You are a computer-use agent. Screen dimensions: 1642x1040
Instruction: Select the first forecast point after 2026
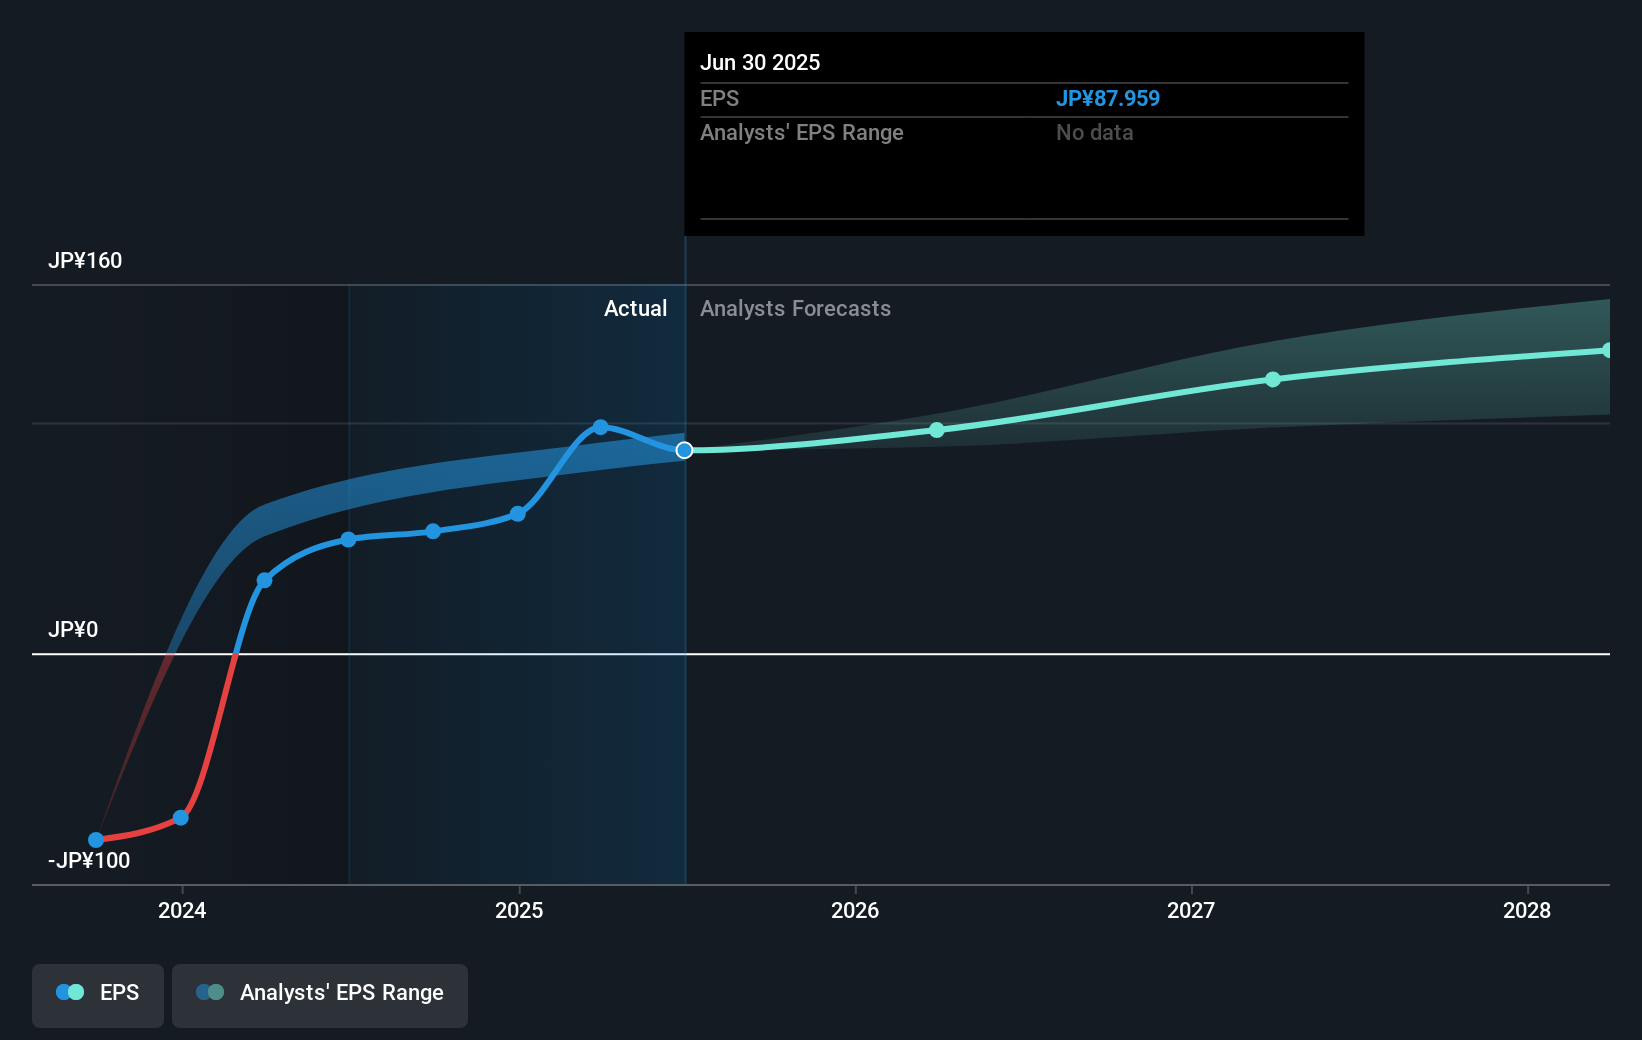[937, 430]
